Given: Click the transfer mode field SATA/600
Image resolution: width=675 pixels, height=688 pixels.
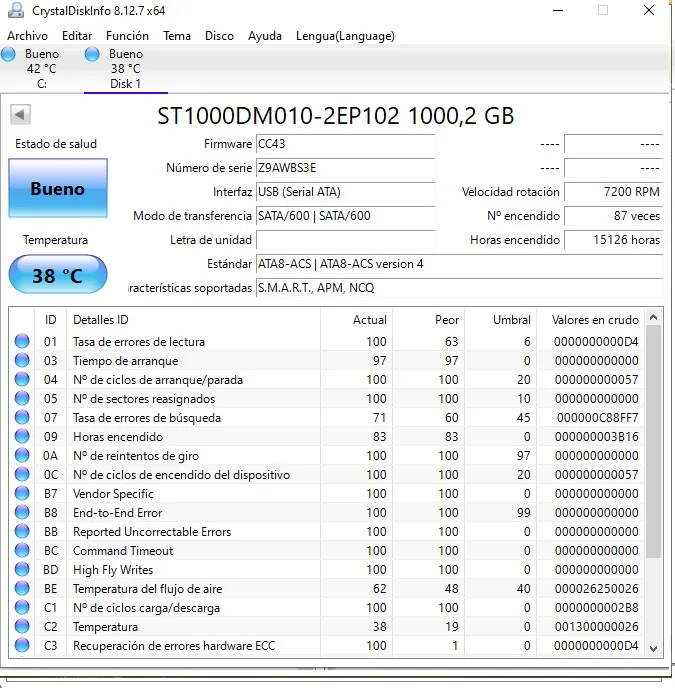Looking at the screenshot, I should (x=345, y=216).
